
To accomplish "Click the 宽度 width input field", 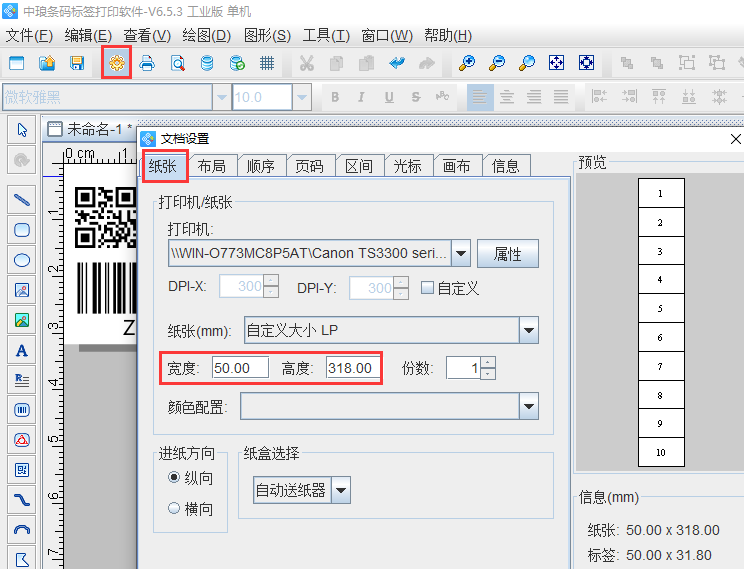I will pyautogui.click(x=240, y=368).
